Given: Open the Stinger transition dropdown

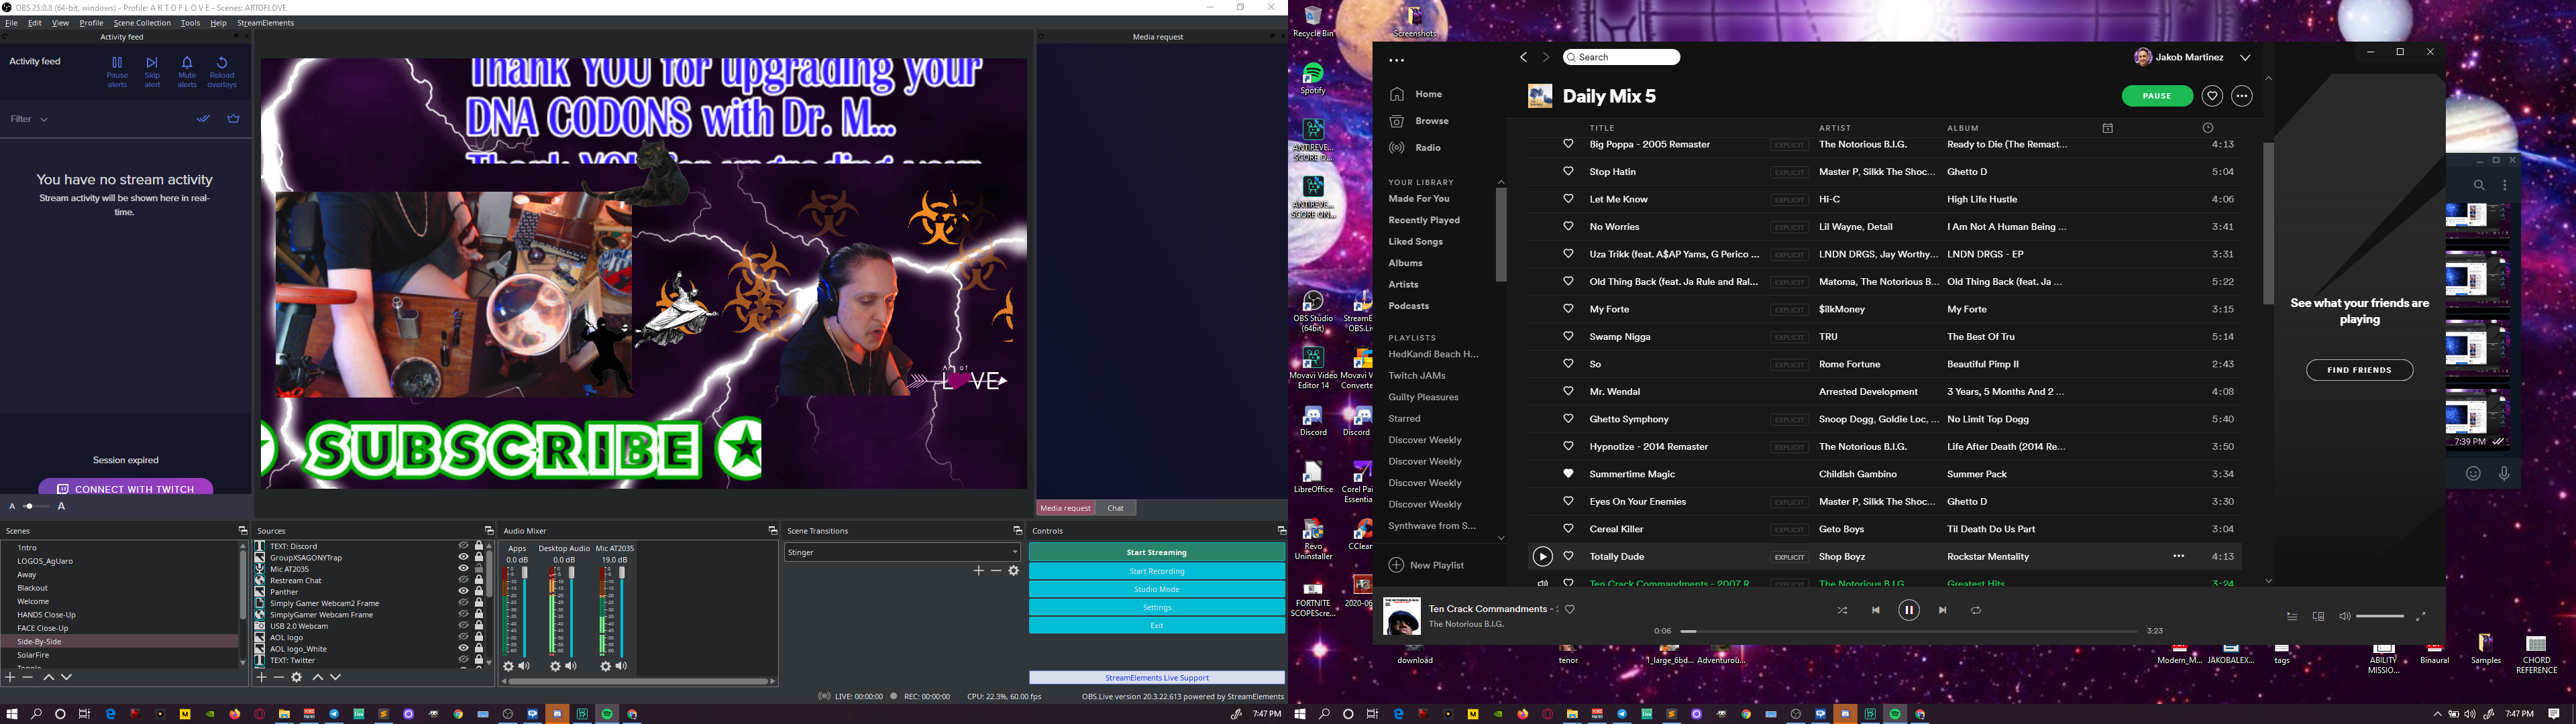Looking at the screenshot, I should 902,552.
